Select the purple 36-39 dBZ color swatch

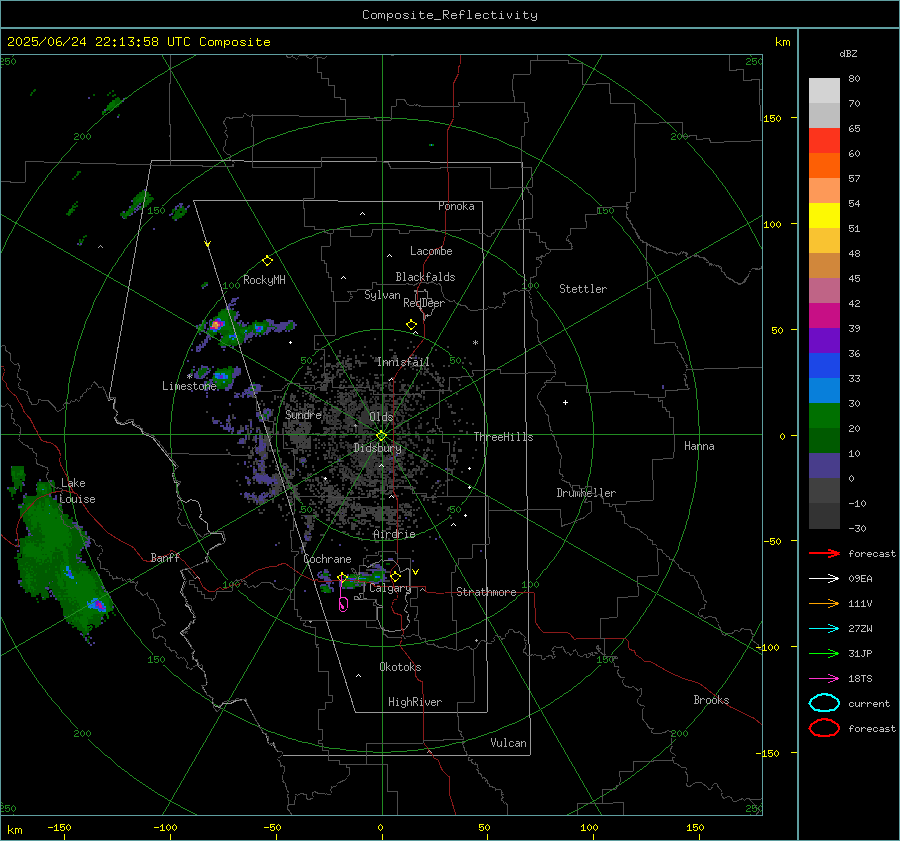(x=824, y=340)
